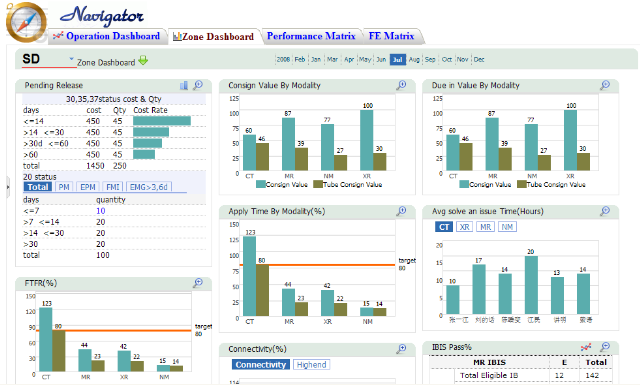Click Consign Value legend swatch in Consign chart

[261, 184]
